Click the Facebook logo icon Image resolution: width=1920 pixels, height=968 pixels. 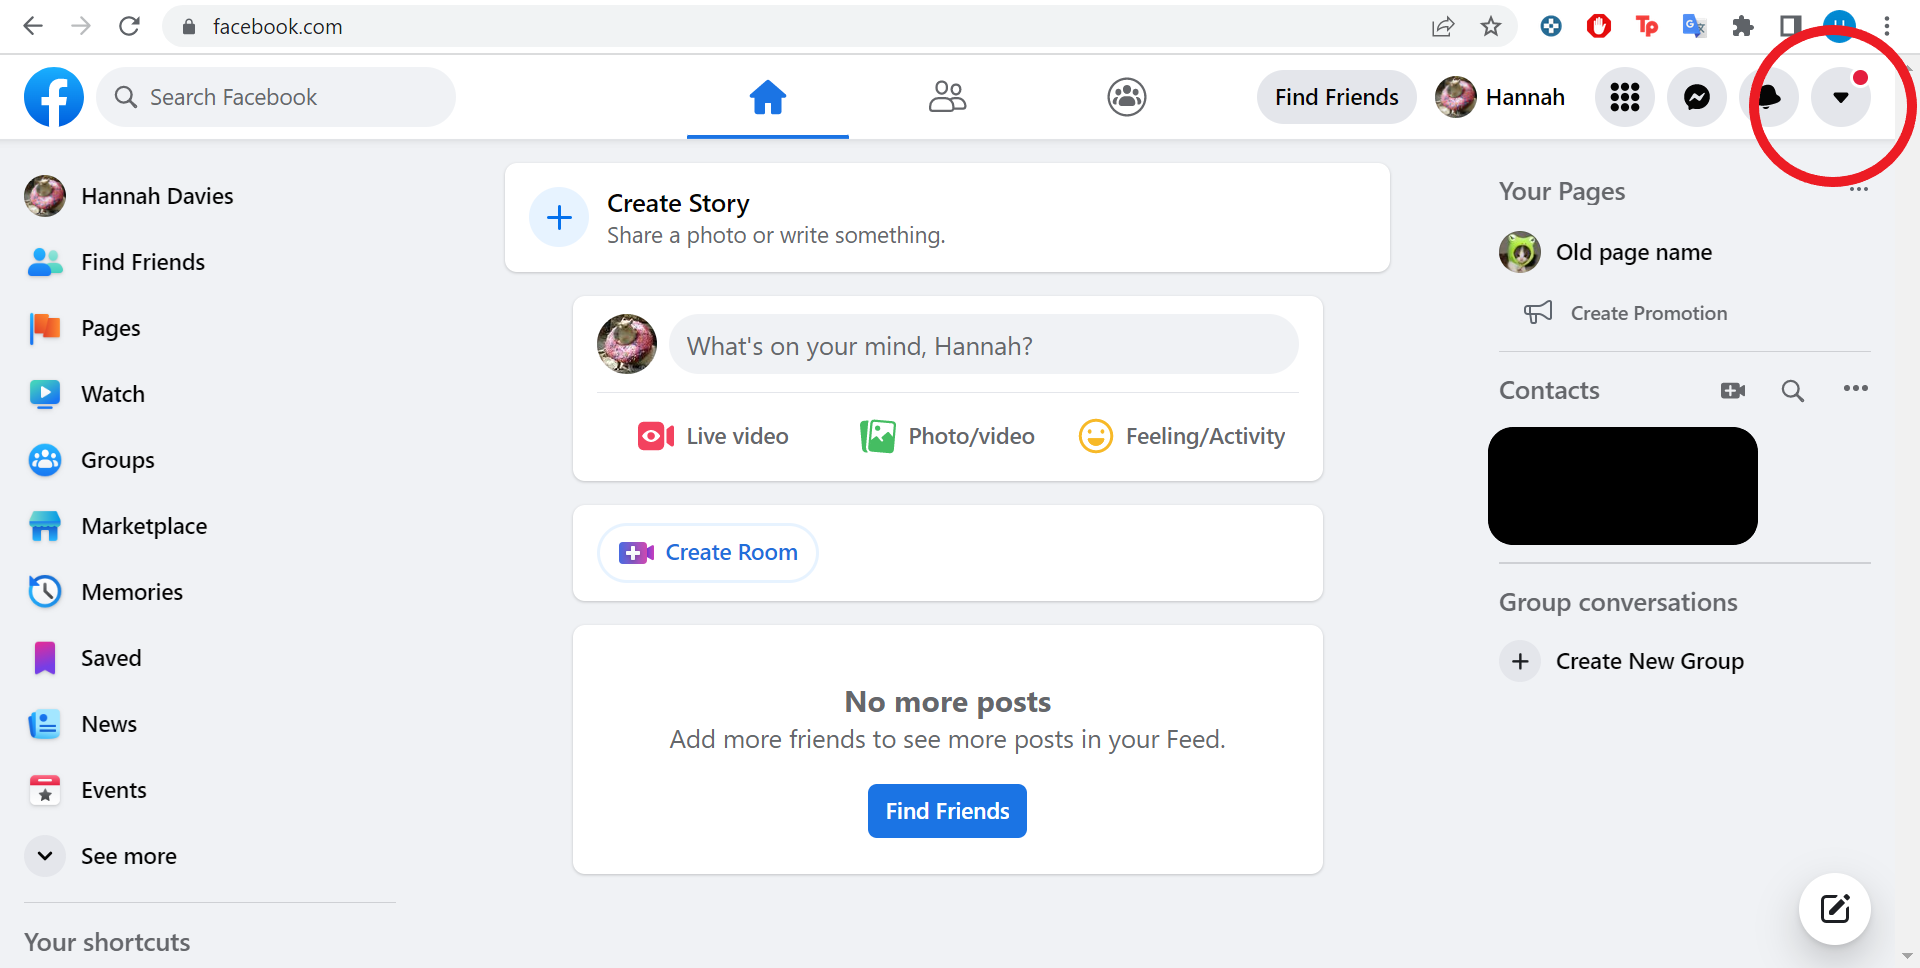pyautogui.click(x=54, y=97)
